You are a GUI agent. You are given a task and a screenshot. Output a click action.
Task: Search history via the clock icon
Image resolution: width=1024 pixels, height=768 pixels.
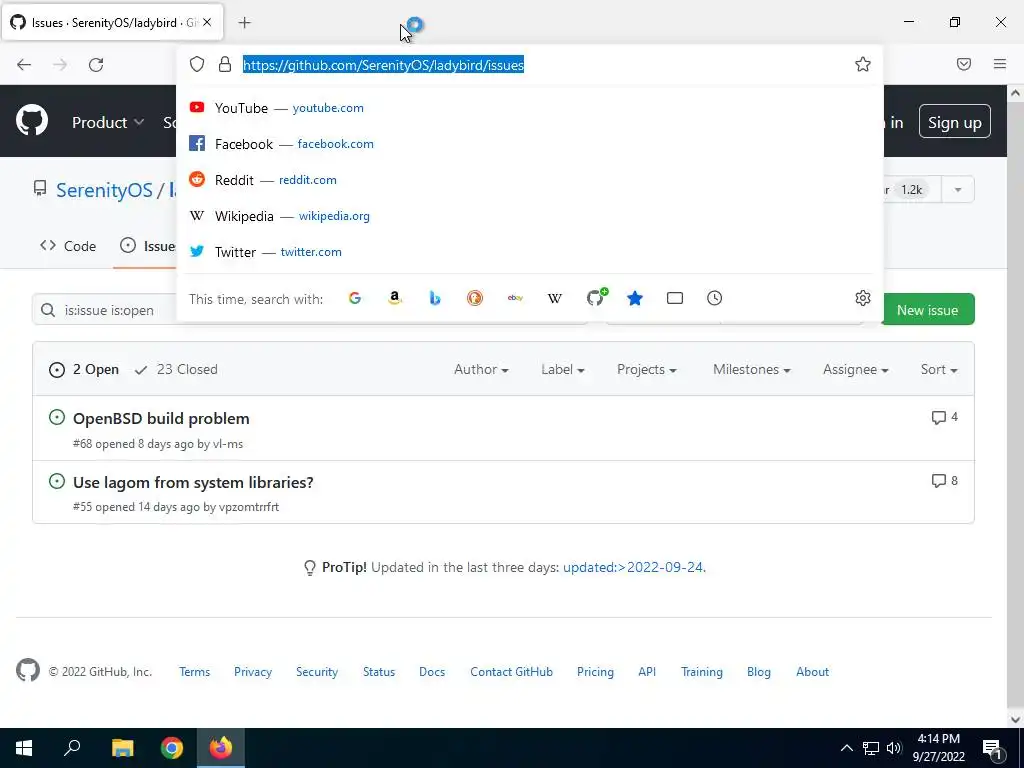(x=714, y=298)
